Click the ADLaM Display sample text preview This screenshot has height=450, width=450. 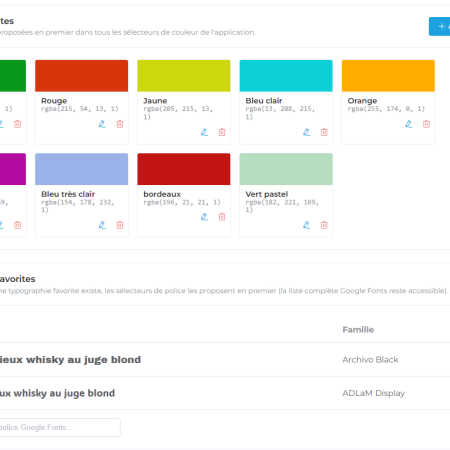[x=57, y=393]
